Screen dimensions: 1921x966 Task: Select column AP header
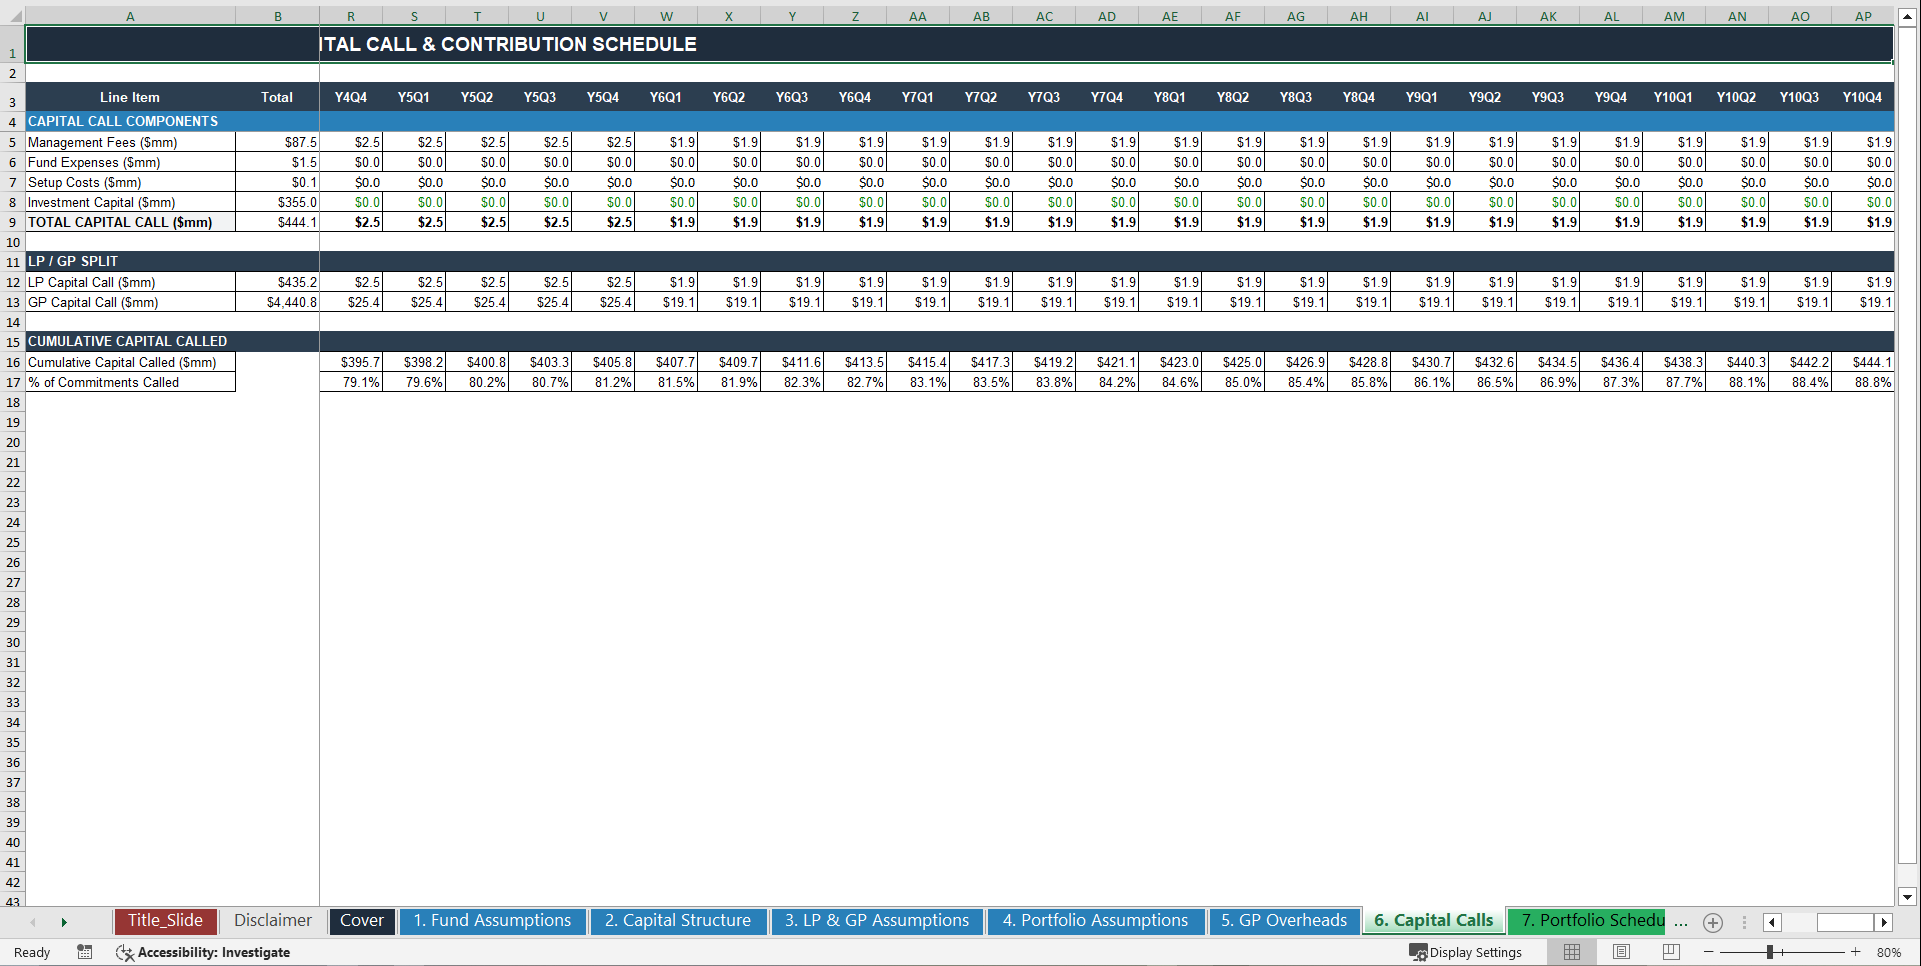point(1862,16)
